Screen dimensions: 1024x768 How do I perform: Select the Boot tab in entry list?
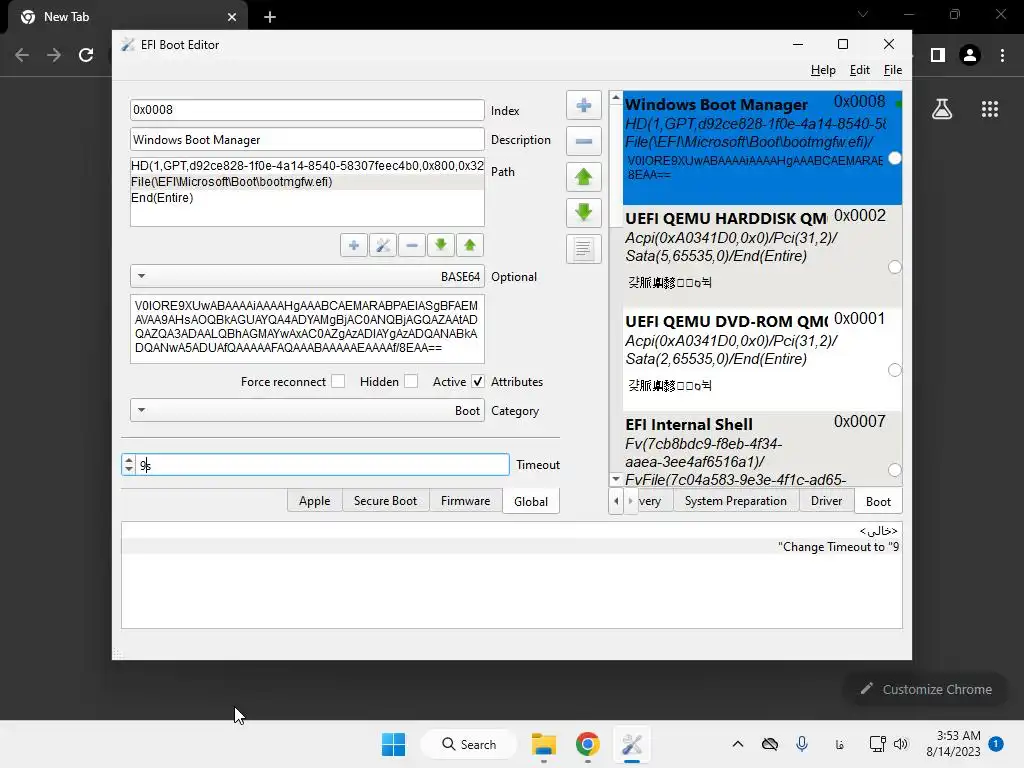878,502
